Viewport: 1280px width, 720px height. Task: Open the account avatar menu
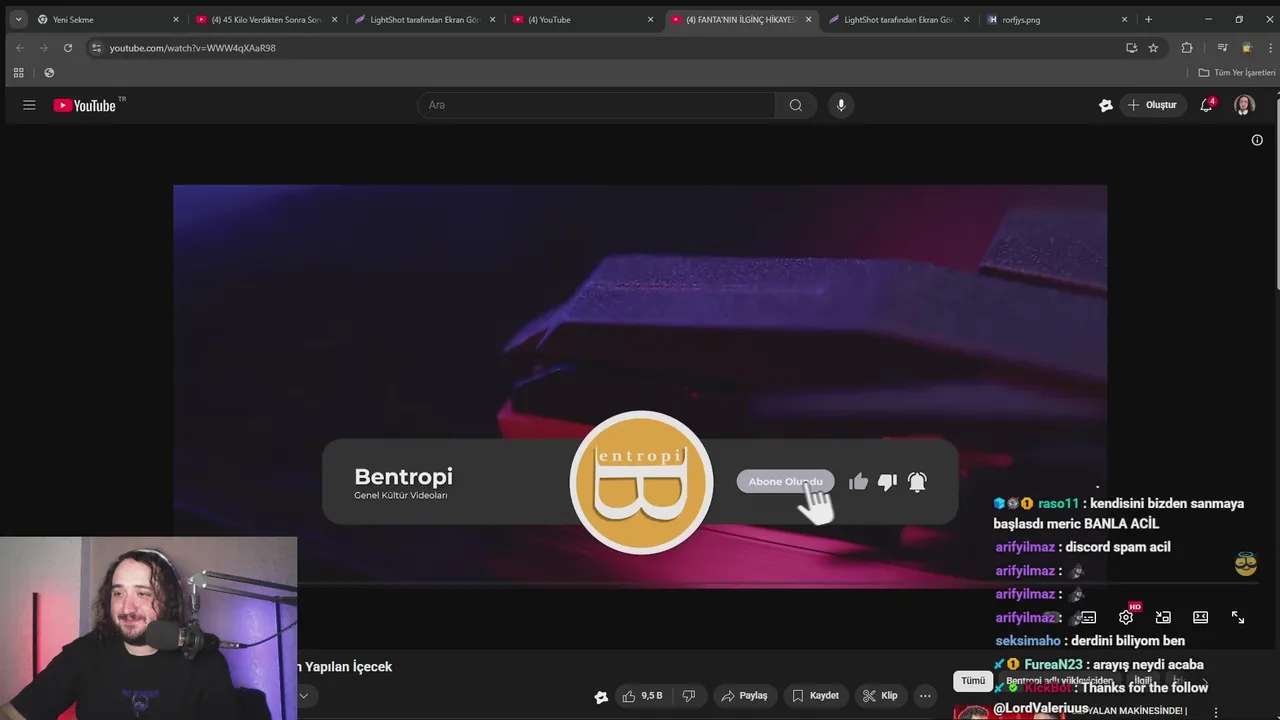[1244, 105]
